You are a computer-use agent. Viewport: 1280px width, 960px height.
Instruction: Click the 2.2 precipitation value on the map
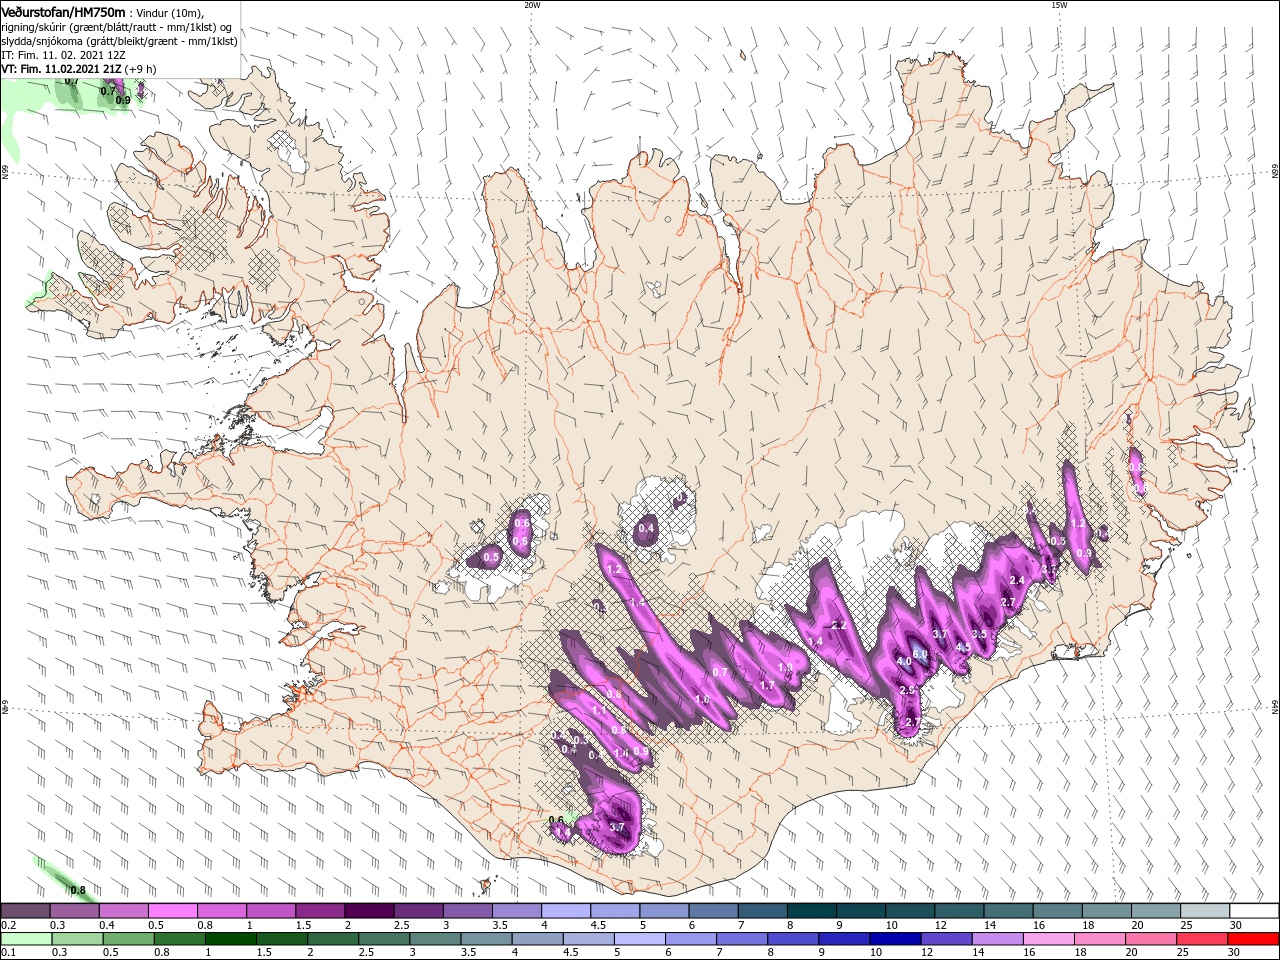[839, 625]
